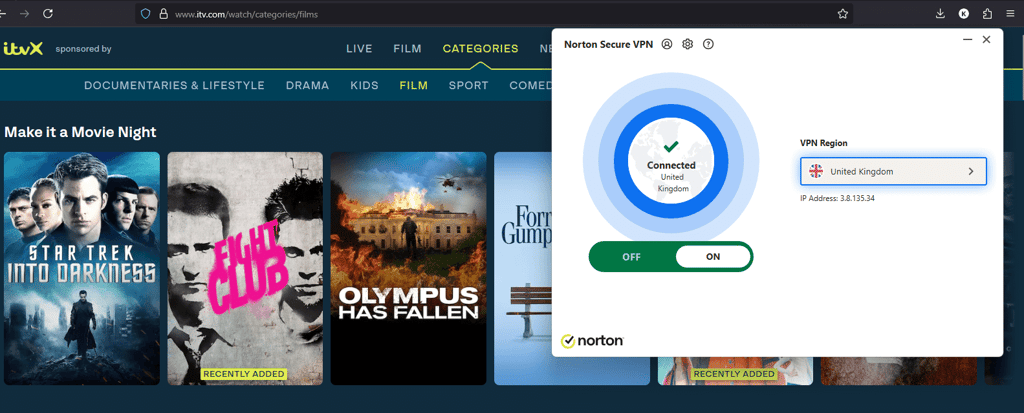Click the ITVX logo
Viewport: 1024px width, 413px height.
tap(23, 48)
